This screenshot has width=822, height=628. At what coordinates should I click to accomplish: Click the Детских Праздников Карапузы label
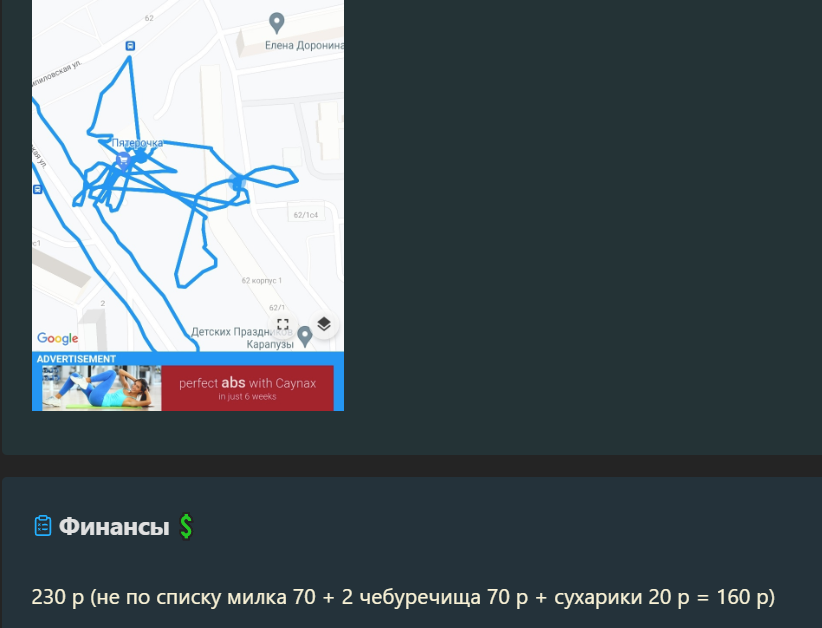pyautogui.click(x=242, y=338)
